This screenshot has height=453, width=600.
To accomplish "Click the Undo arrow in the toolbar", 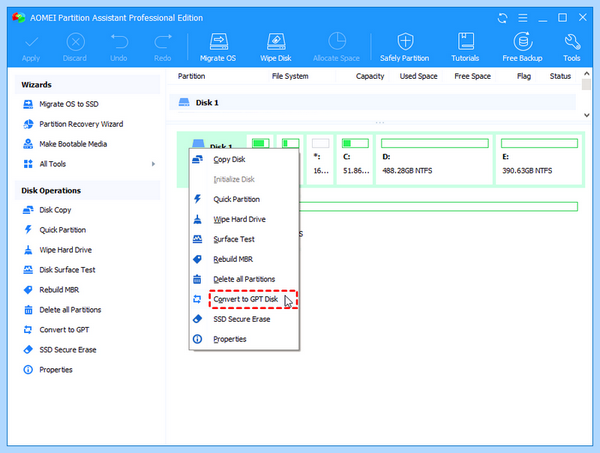I will [x=119, y=41].
